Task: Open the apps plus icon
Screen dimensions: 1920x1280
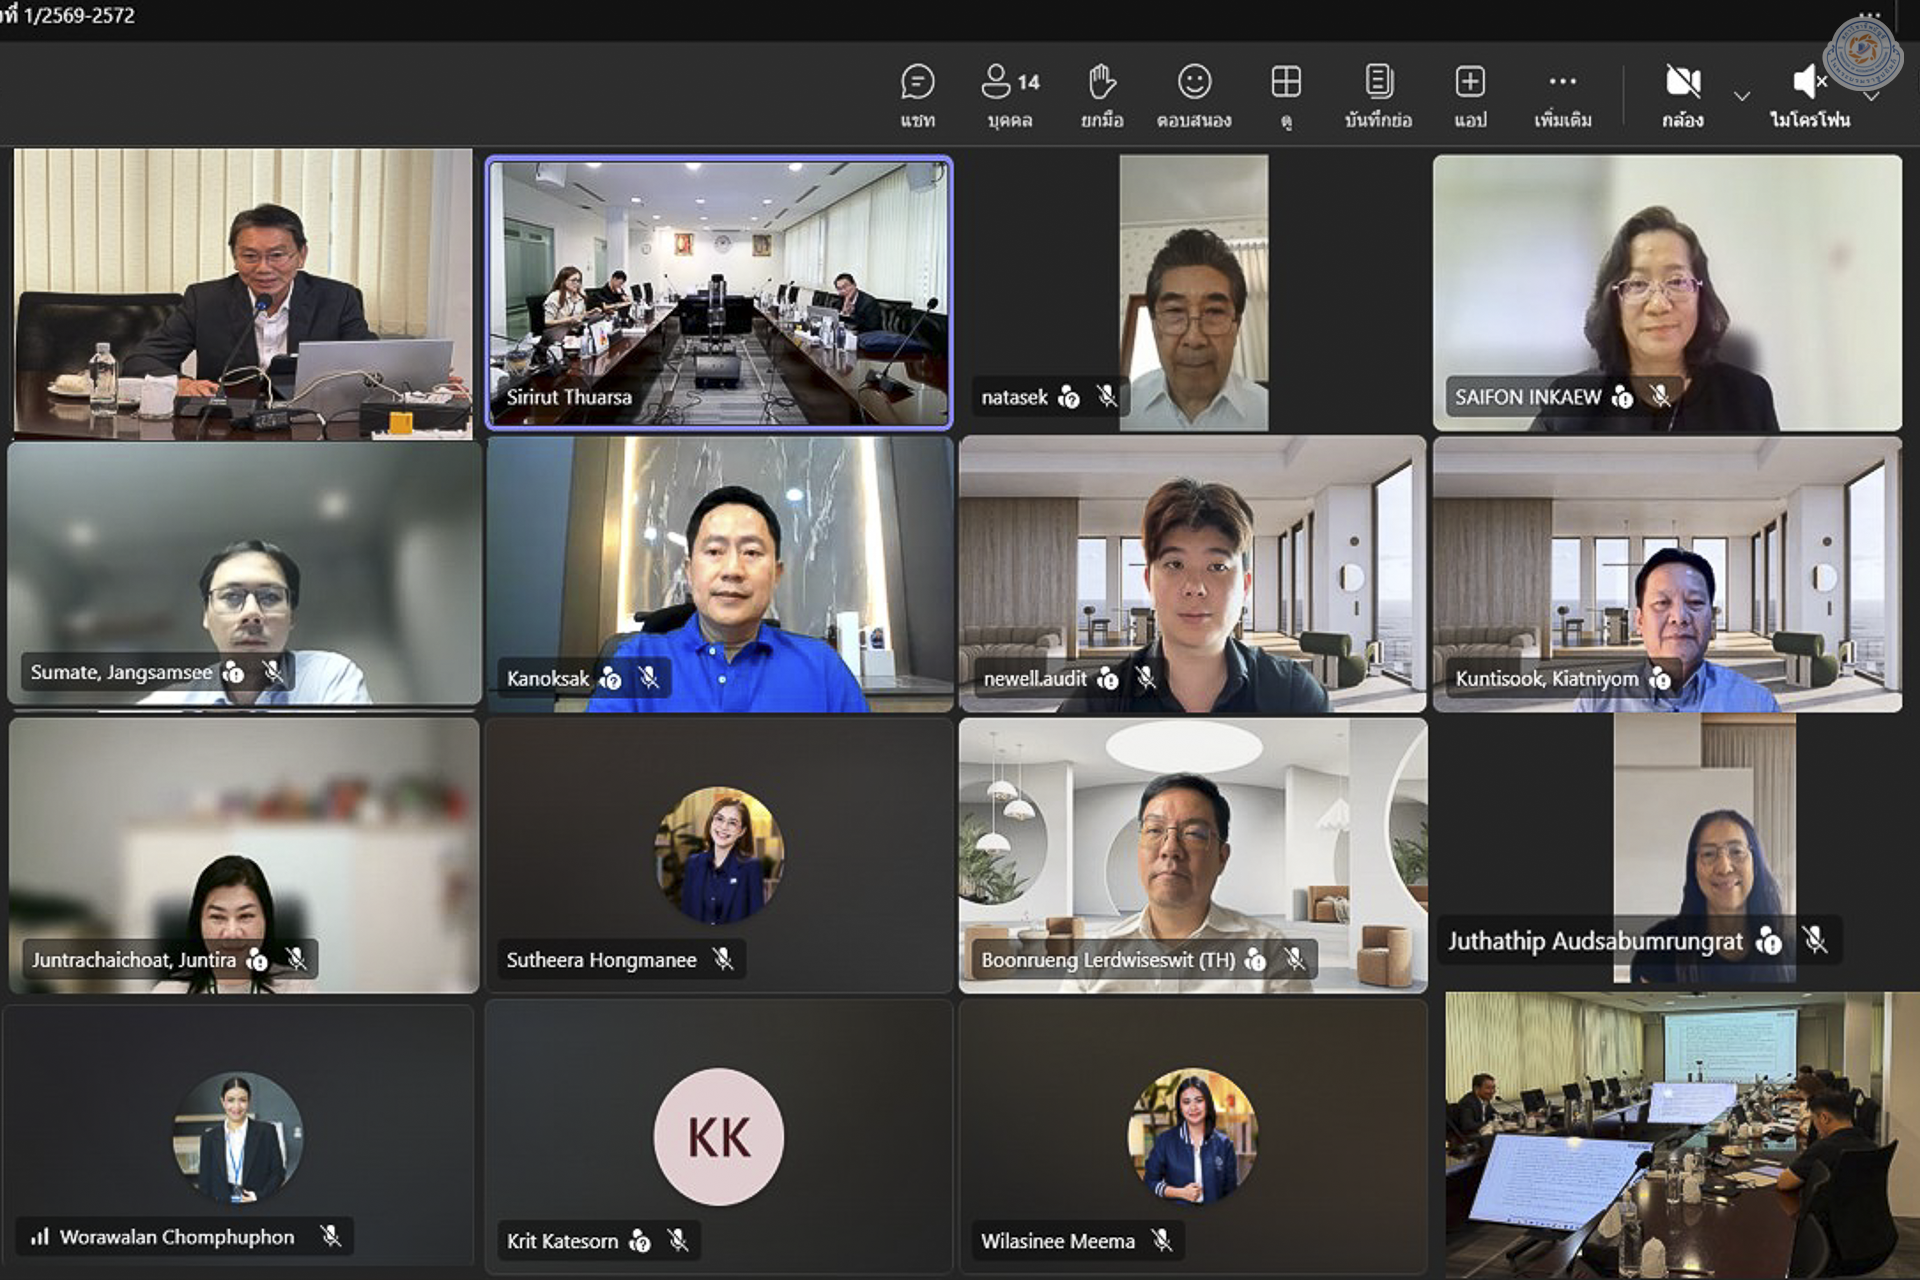Action: 1470,82
